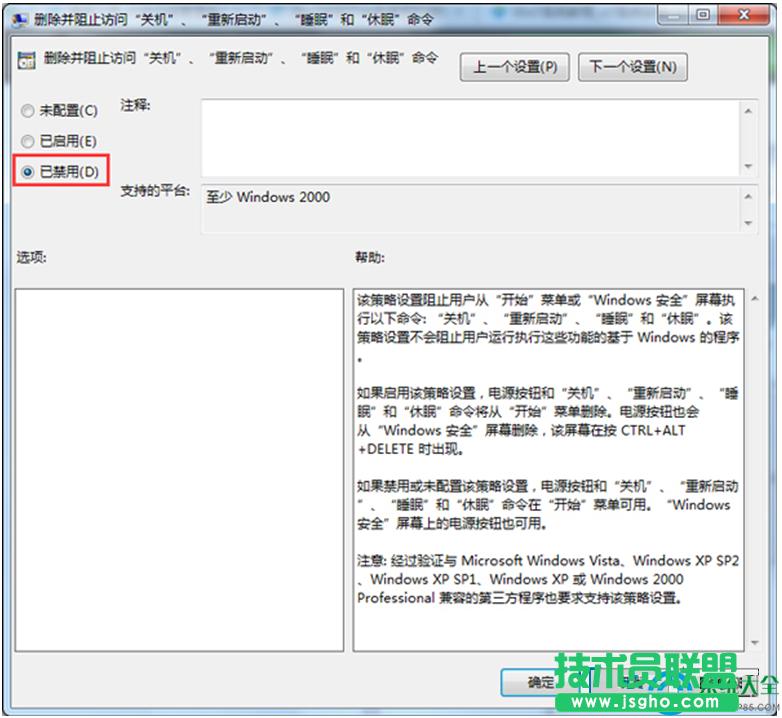
Task: Click the policy setting icon beside the heading
Action: [x=26, y=59]
